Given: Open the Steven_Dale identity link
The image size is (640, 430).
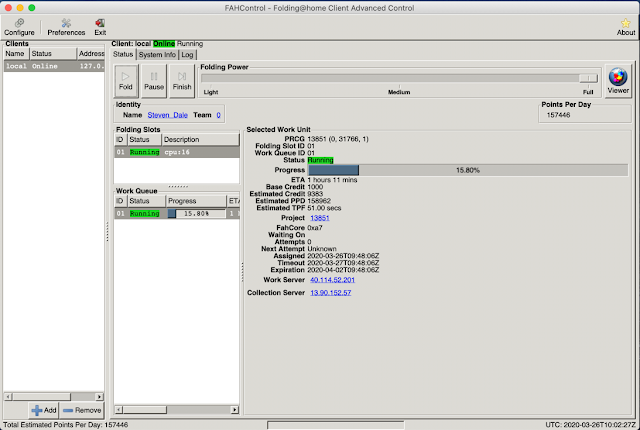Looking at the screenshot, I should (167, 115).
